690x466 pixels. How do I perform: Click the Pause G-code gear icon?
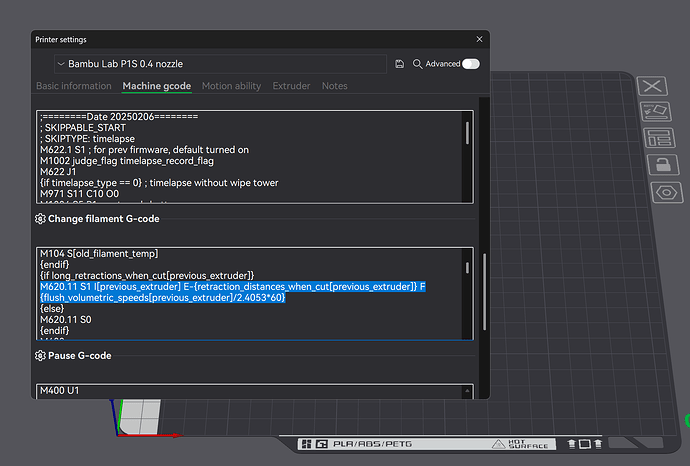point(40,356)
